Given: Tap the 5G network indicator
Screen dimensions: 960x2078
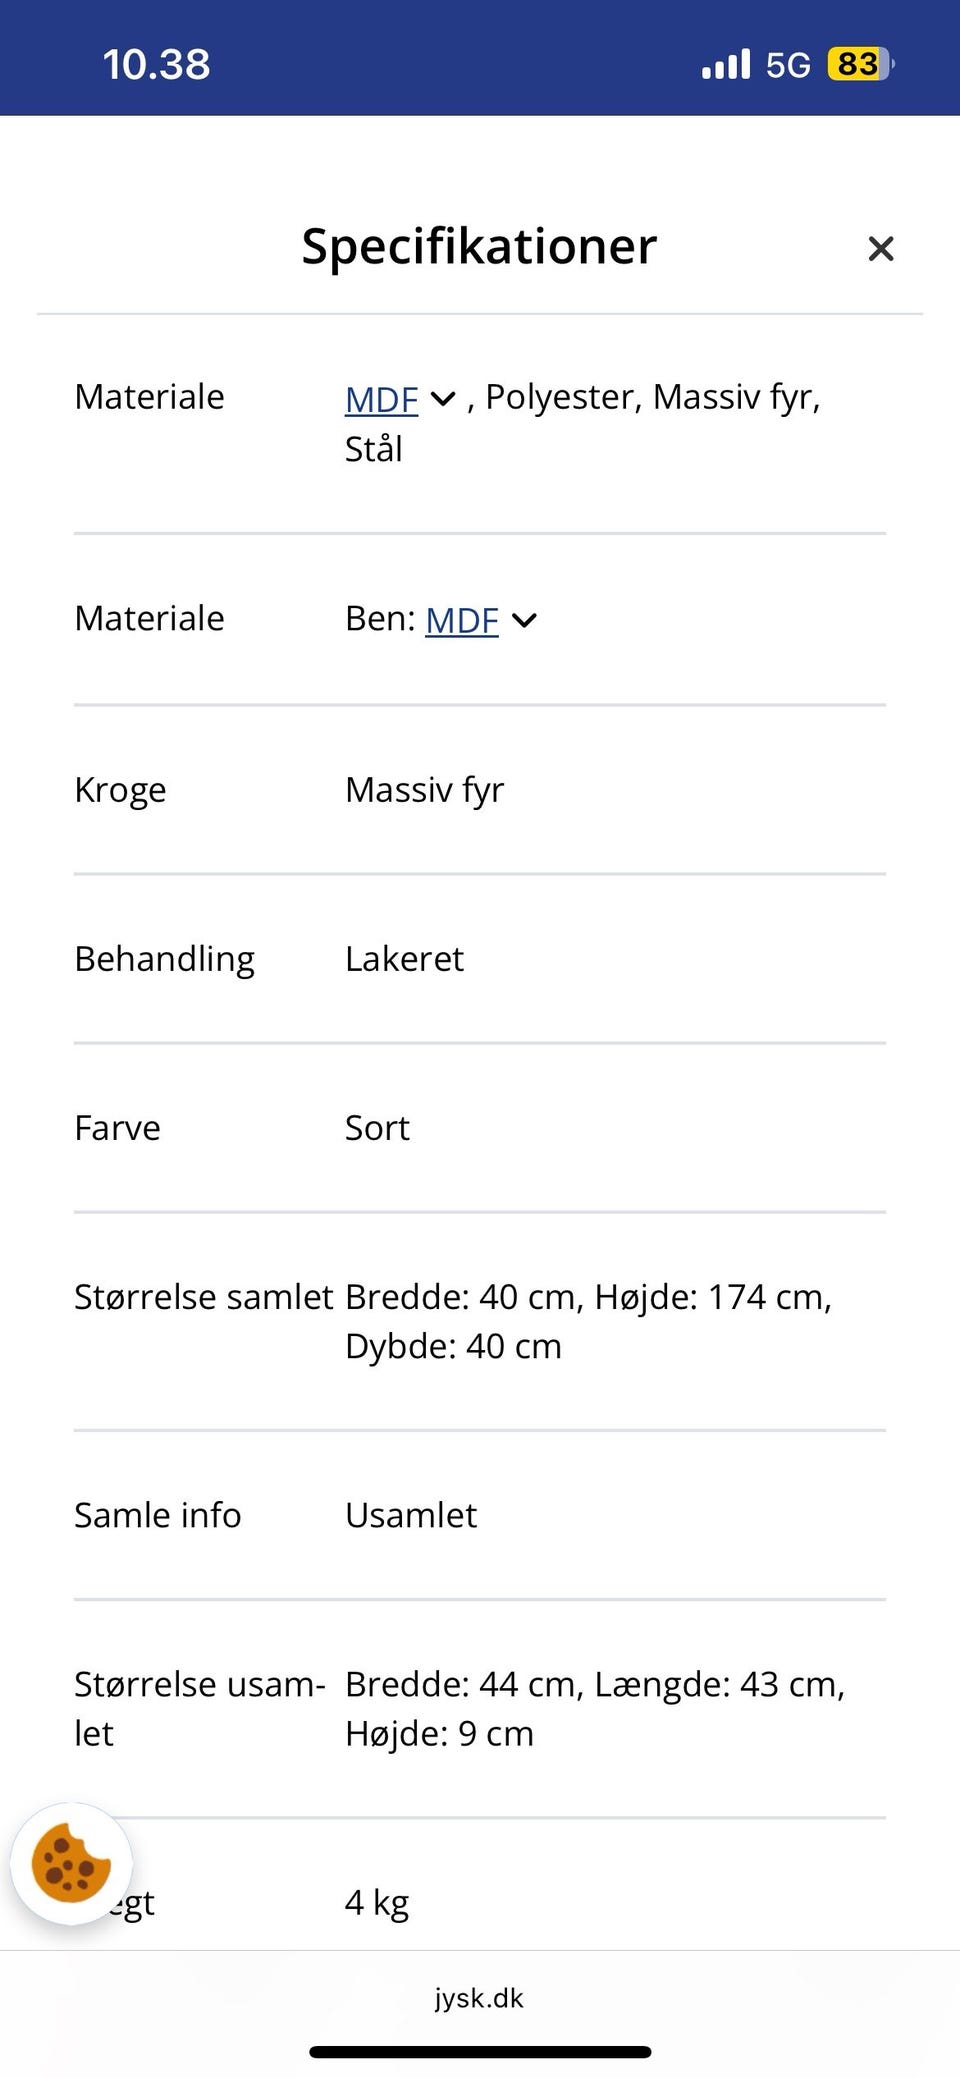Looking at the screenshot, I should coord(789,63).
